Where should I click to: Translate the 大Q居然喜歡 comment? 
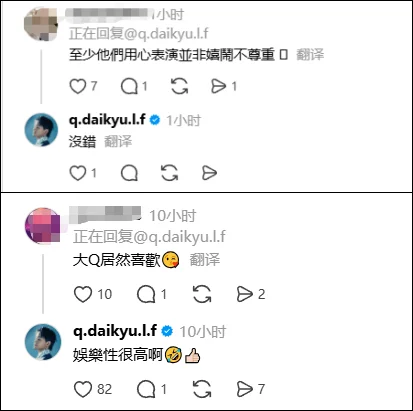point(205,260)
